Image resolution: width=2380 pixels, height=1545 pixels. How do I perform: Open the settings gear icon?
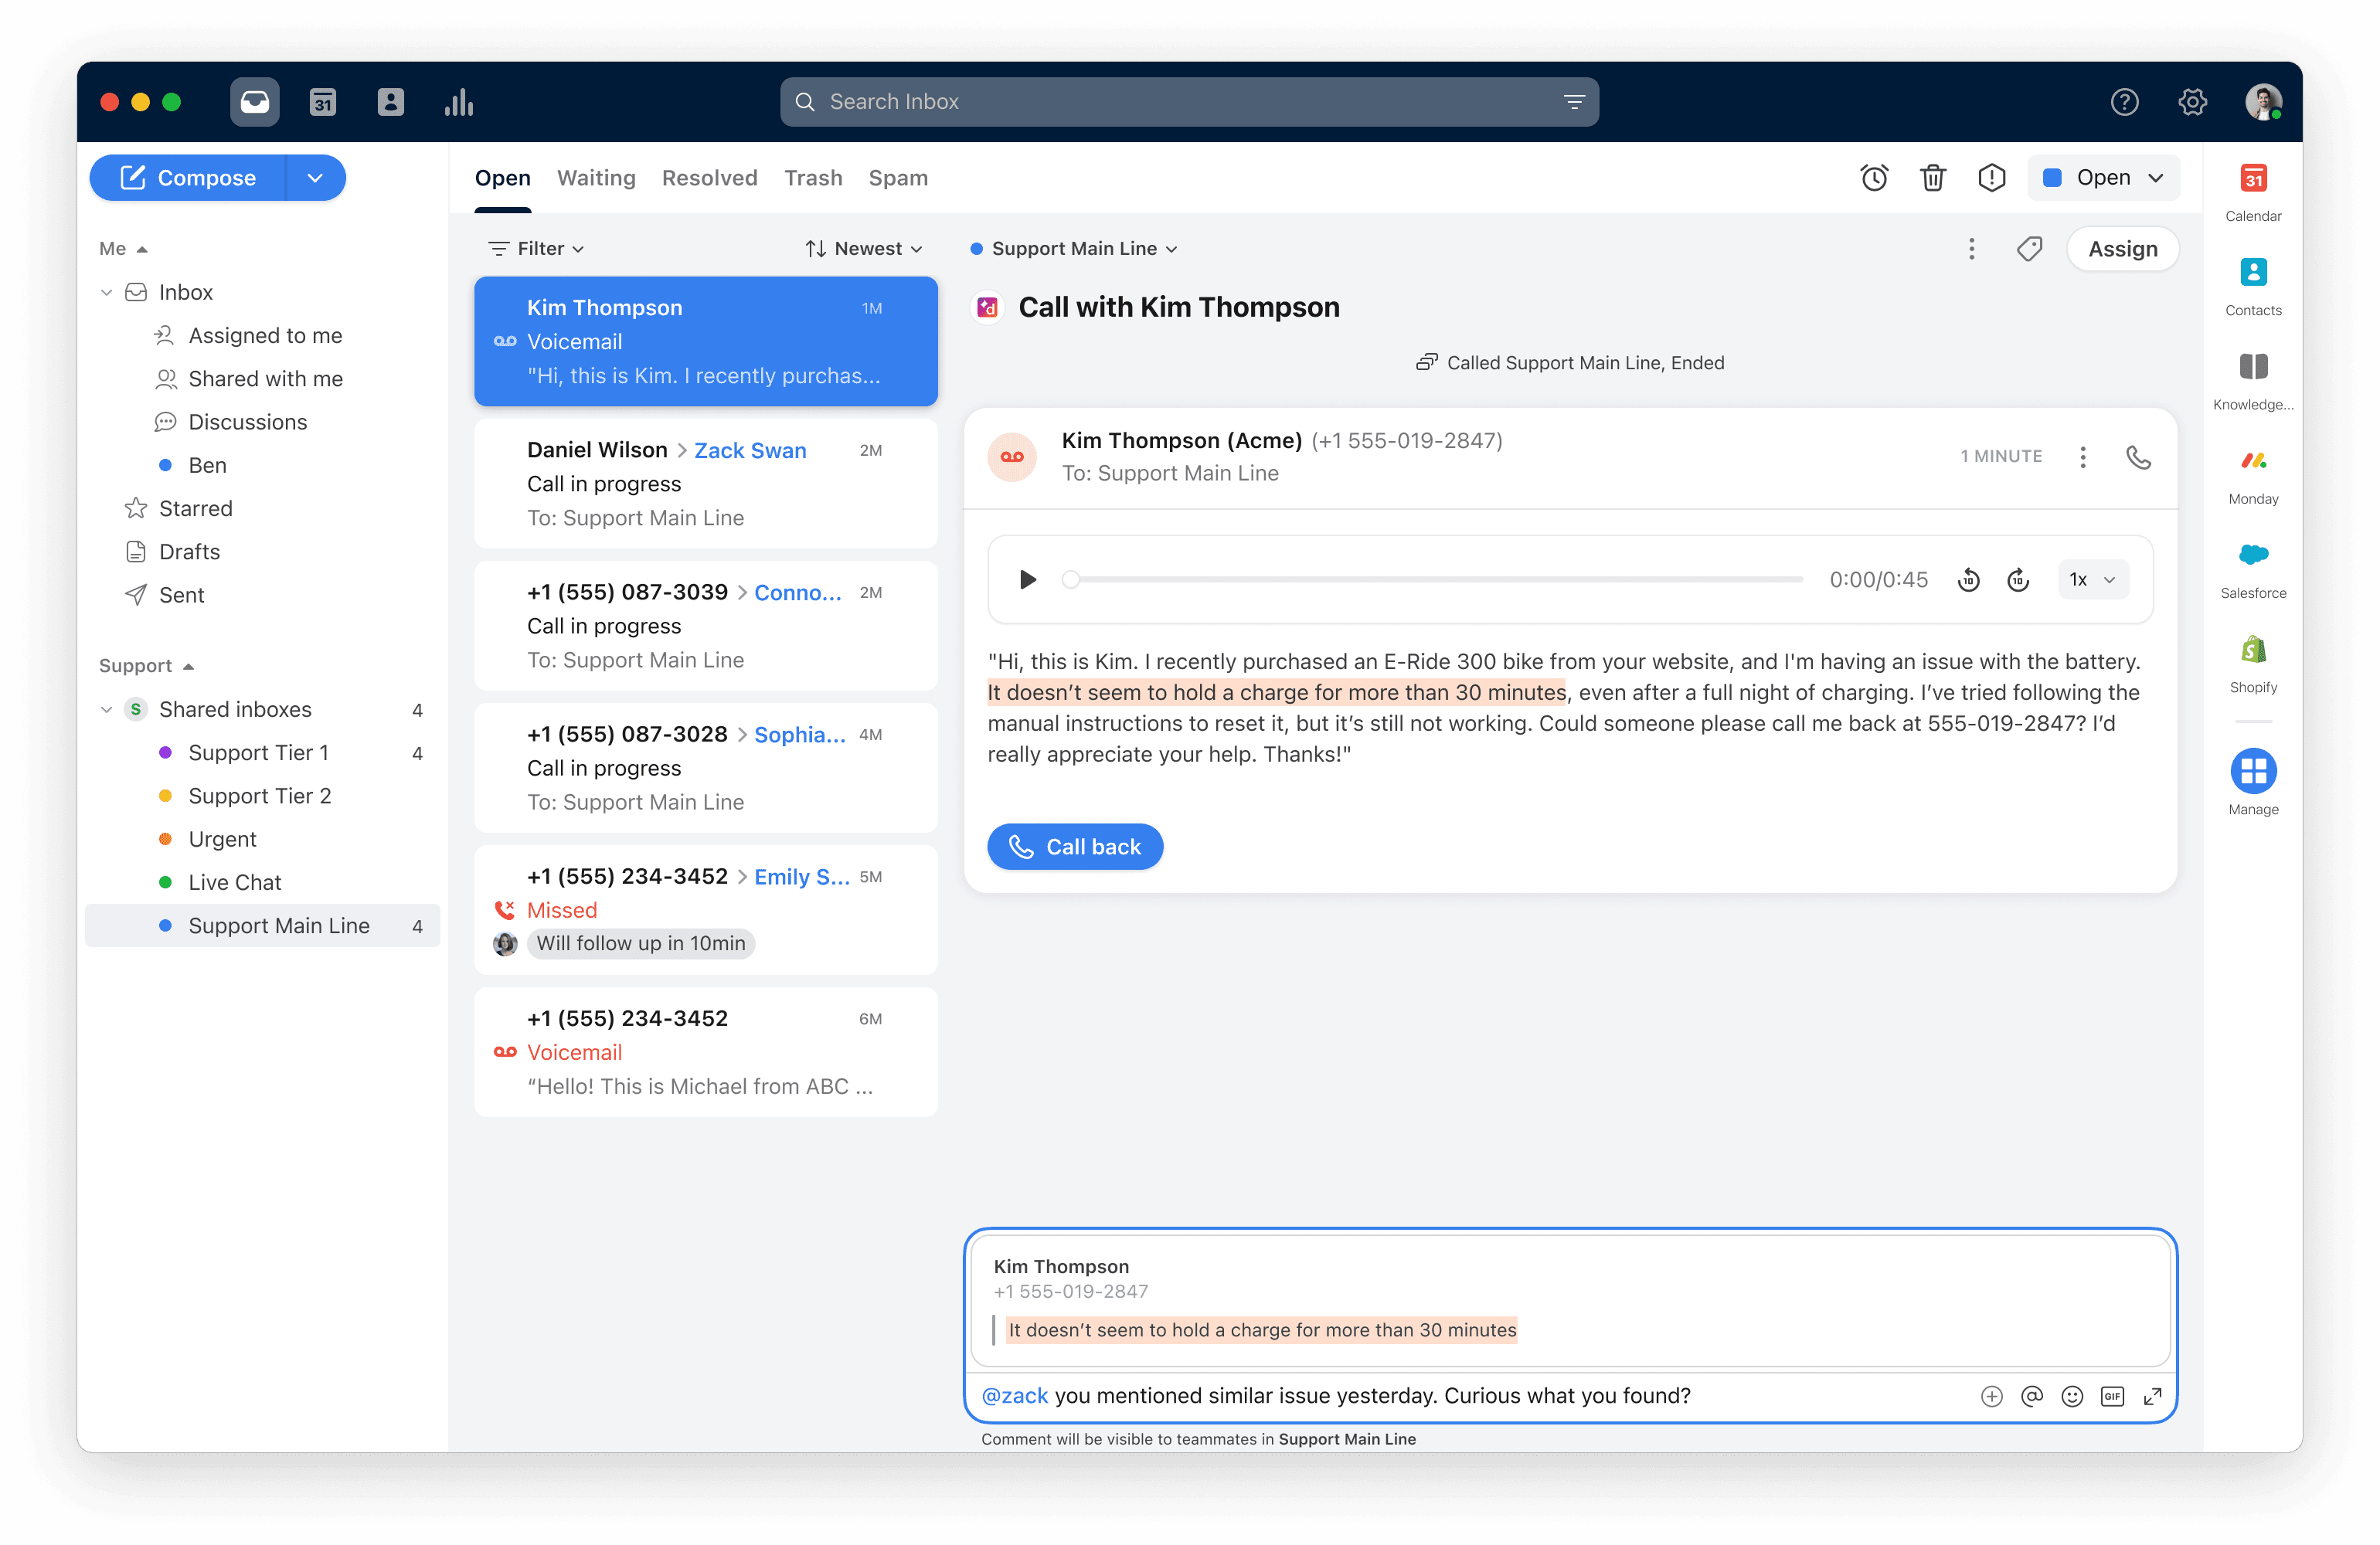pos(2192,102)
